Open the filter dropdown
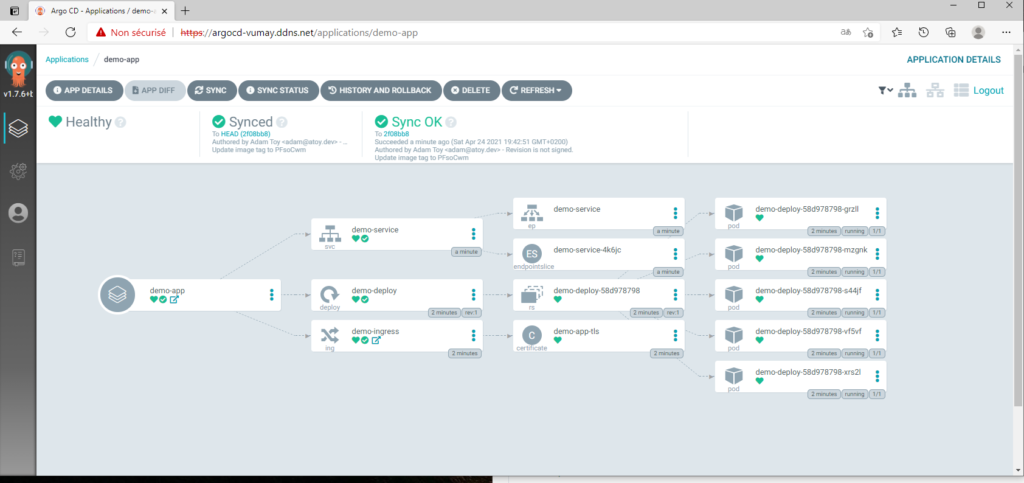 [x=885, y=90]
